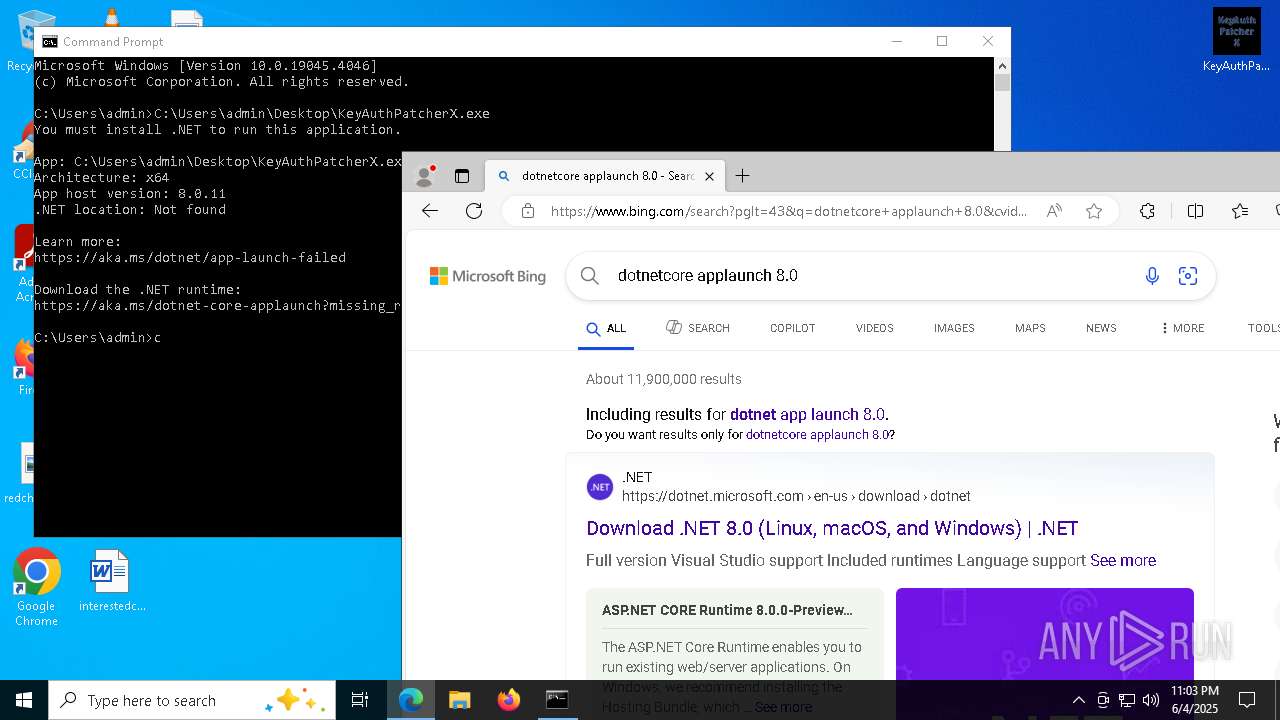Image resolution: width=1280 pixels, height=720 pixels.
Task: Close the Command Prompt window
Action: click(988, 41)
